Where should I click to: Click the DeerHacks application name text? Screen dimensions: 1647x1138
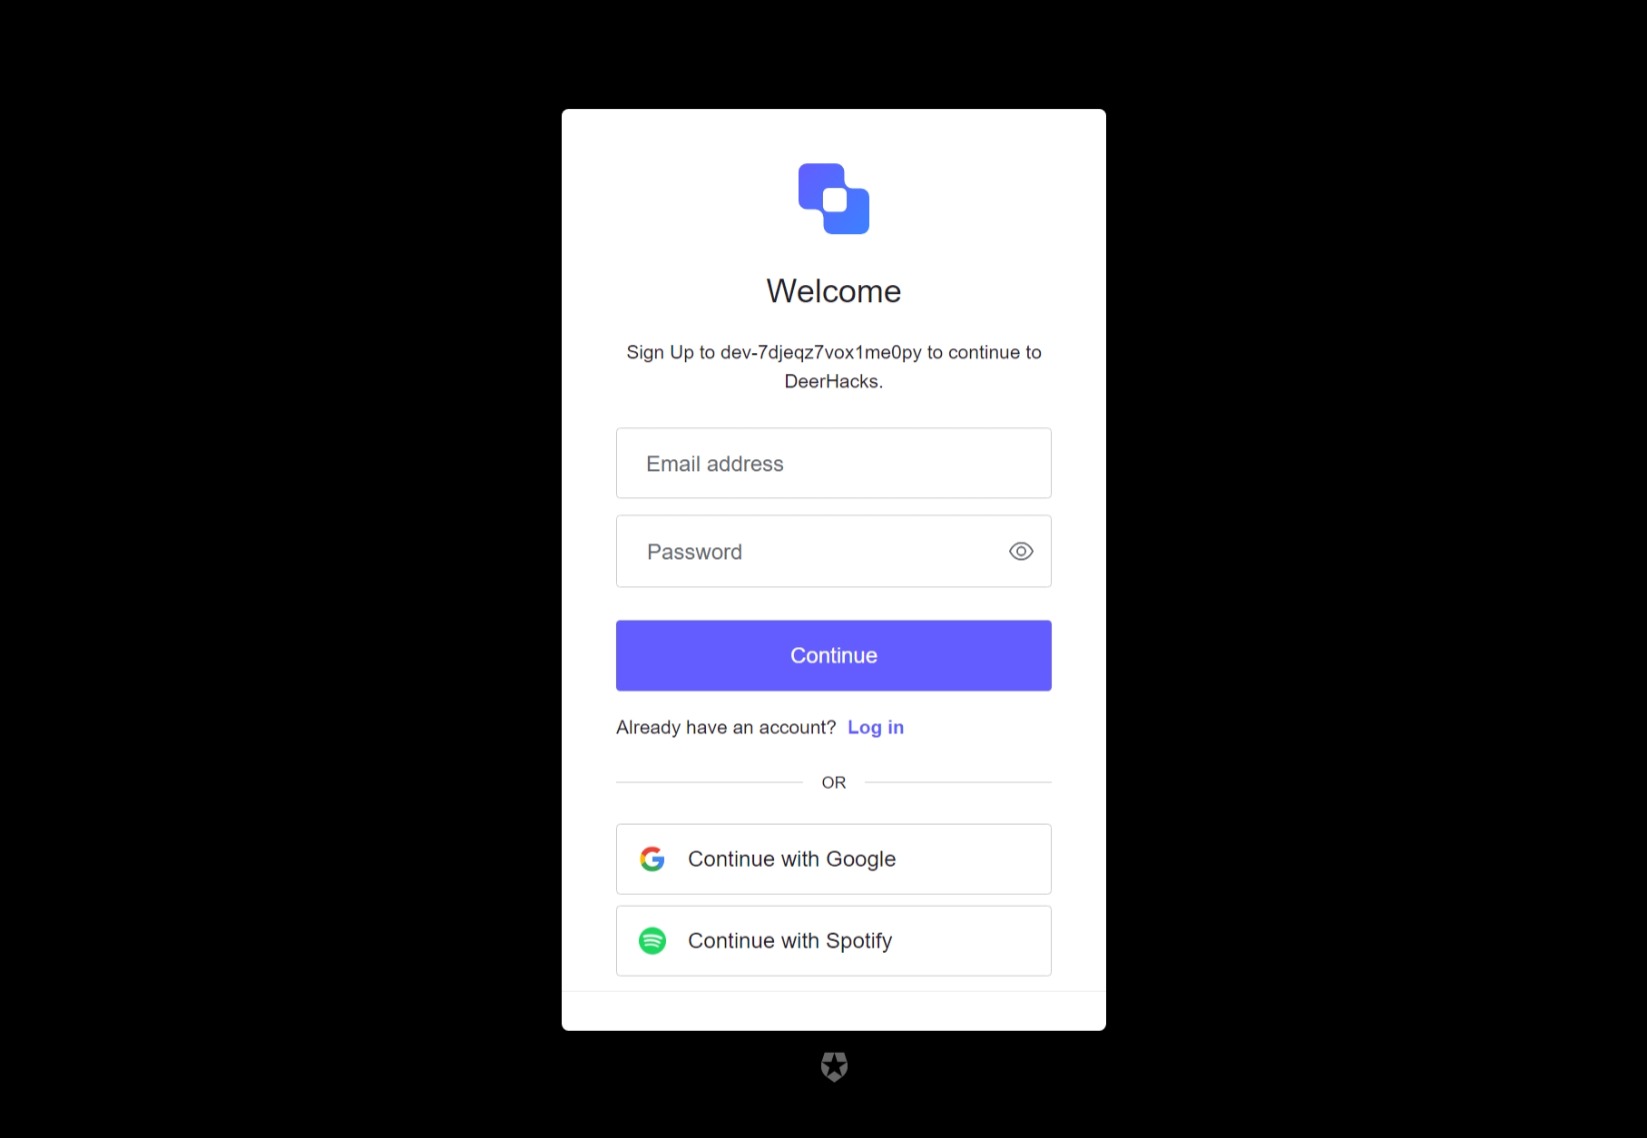tap(831, 381)
